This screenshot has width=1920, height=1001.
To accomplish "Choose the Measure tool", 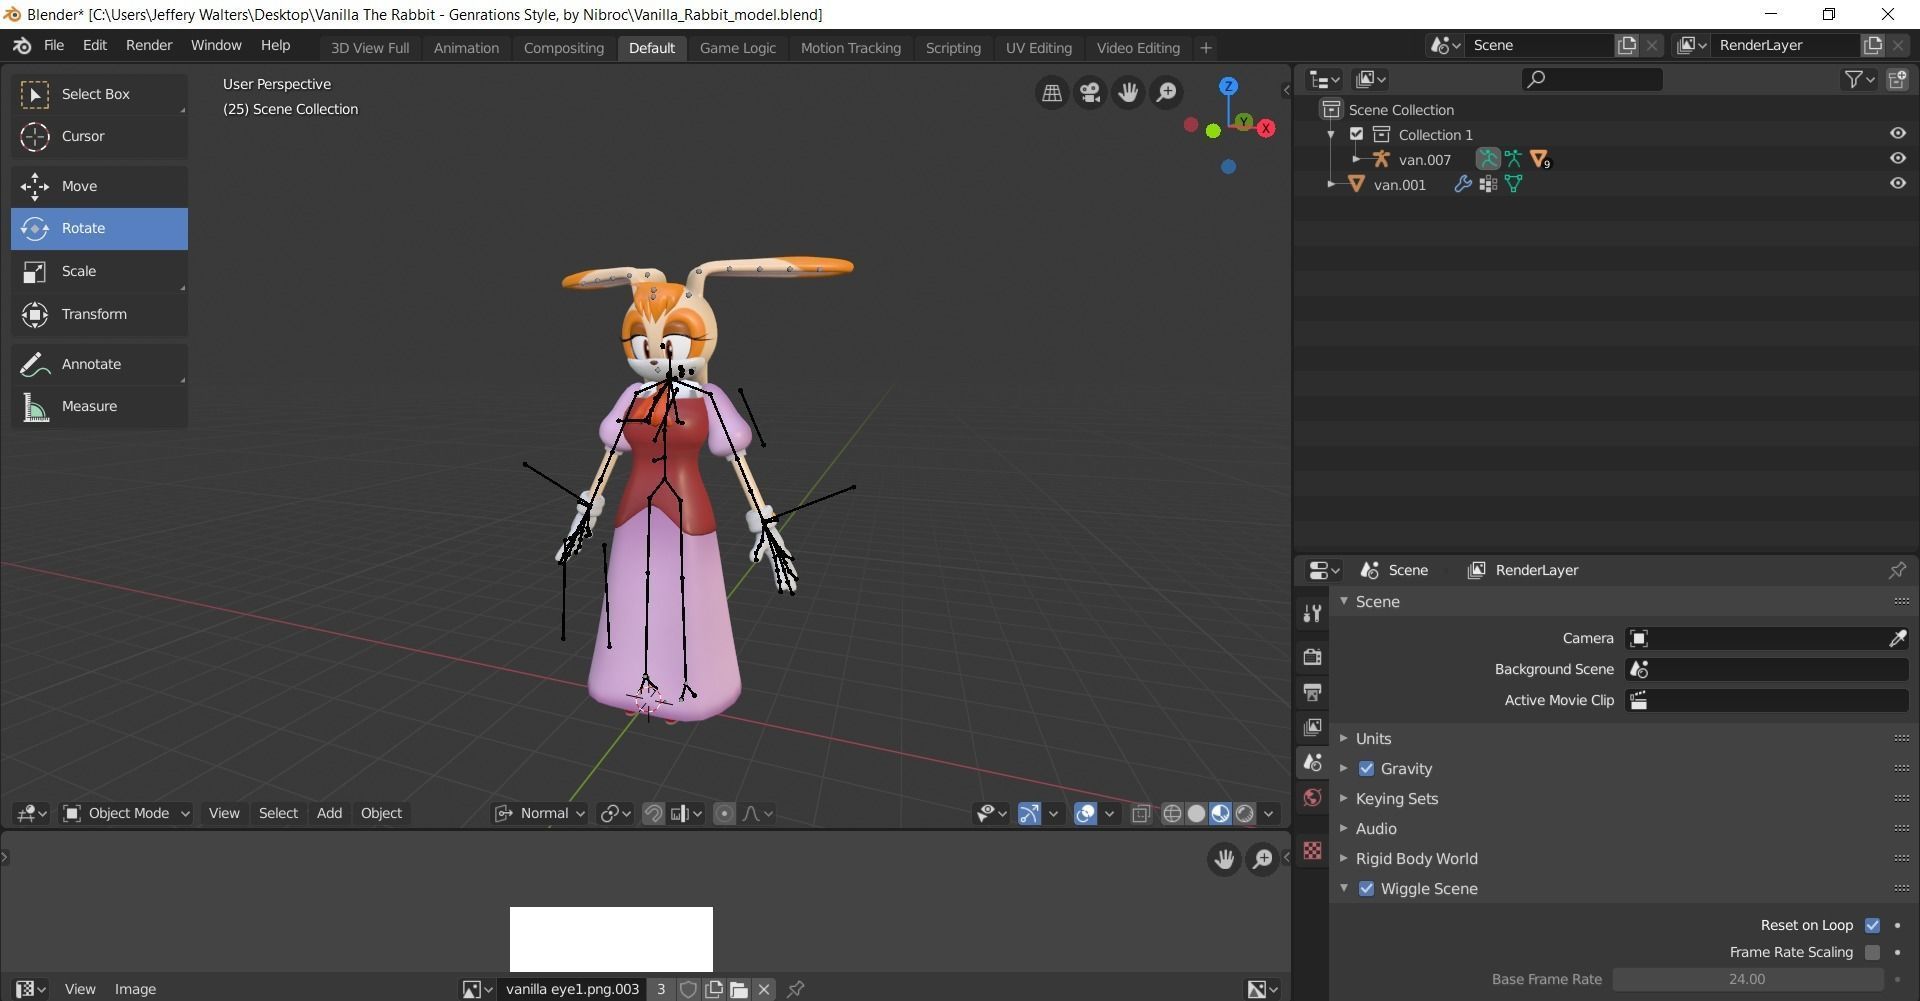I will point(99,406).
